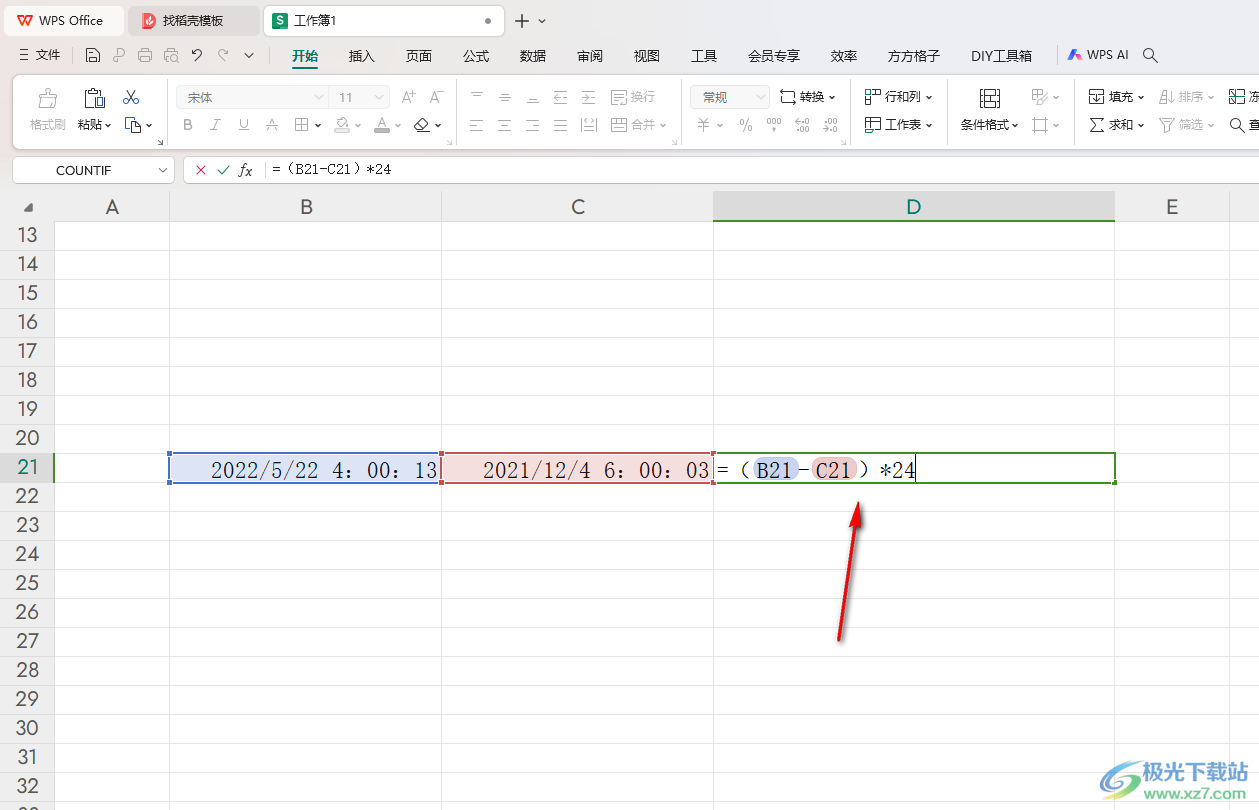1259x810 pixels.
Task: Open the Fill (填充) button
Action: 1117,97
